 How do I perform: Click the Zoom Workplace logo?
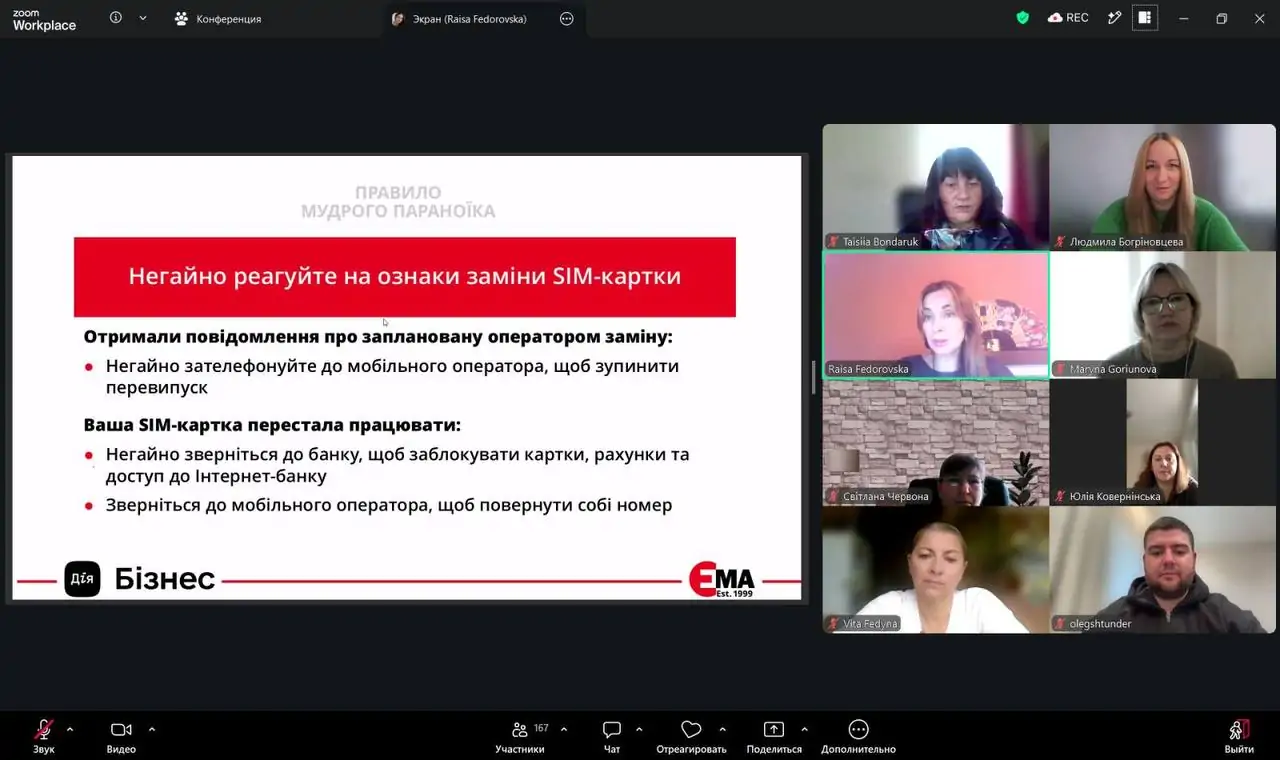pyautogui.click(x=44, y=20)
